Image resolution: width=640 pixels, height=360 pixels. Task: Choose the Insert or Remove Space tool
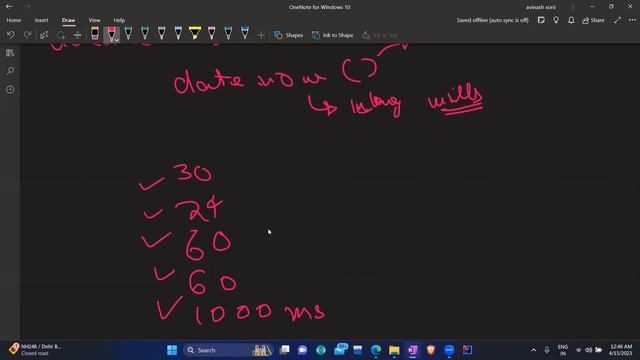78,35
